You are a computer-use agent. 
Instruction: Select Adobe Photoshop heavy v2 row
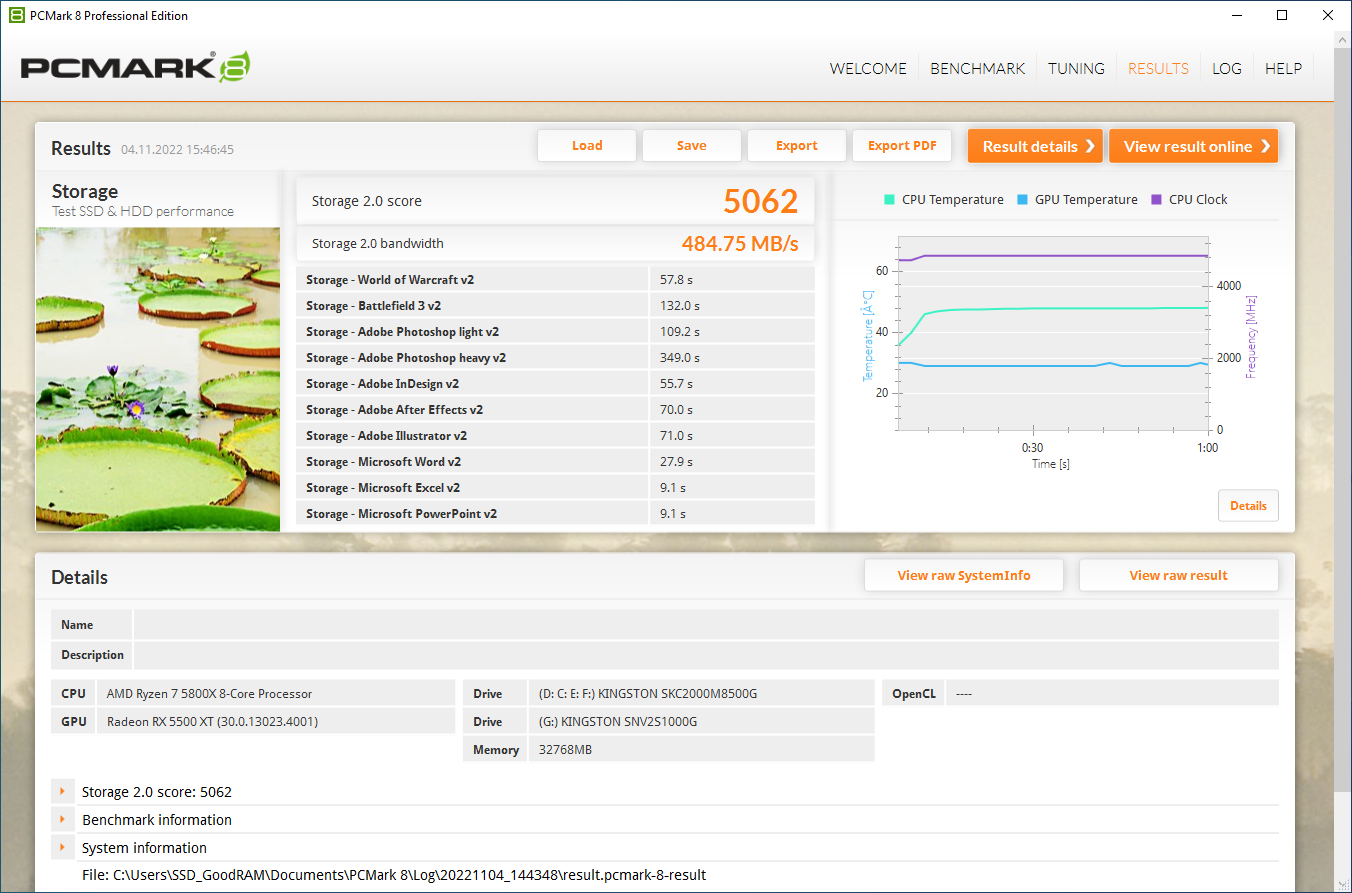tap(555, 358)
